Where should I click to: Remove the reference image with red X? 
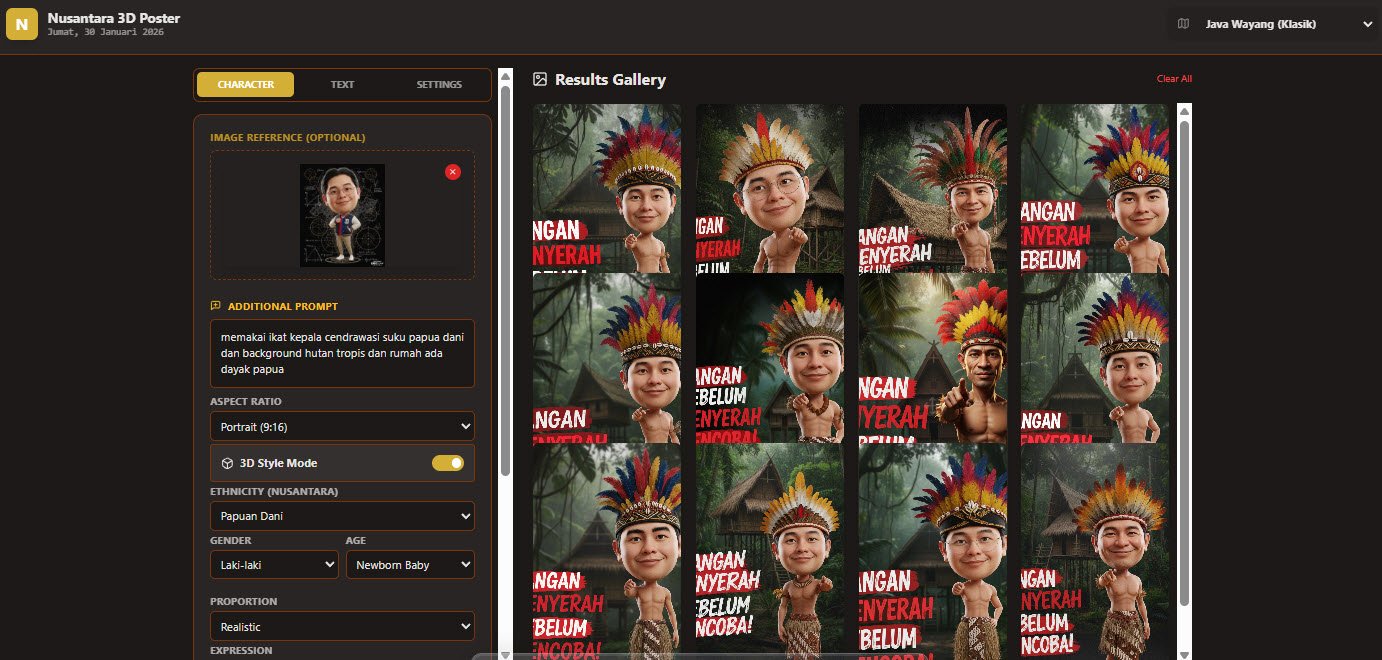[x=453, y=172]
